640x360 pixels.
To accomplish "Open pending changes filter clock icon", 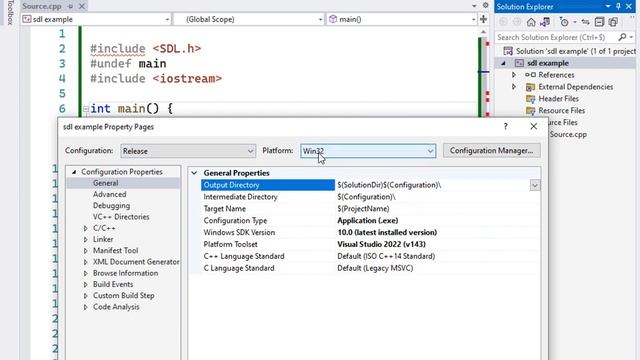I will tap(564, 22).
